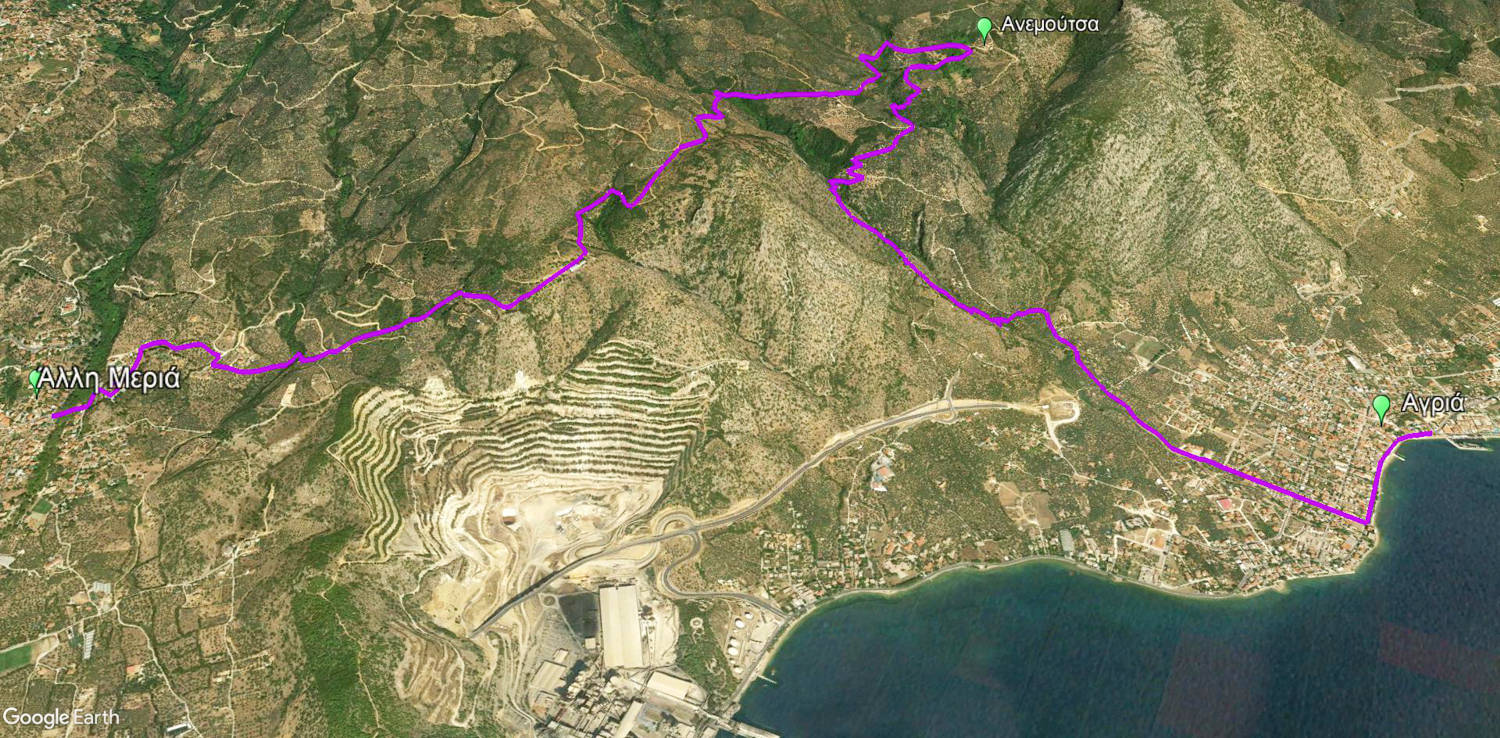Click the green Ανεμούτσα placemark pin
Viewport: 1500px width, 738px height.
pyautogui.click(x=984, y=28)
